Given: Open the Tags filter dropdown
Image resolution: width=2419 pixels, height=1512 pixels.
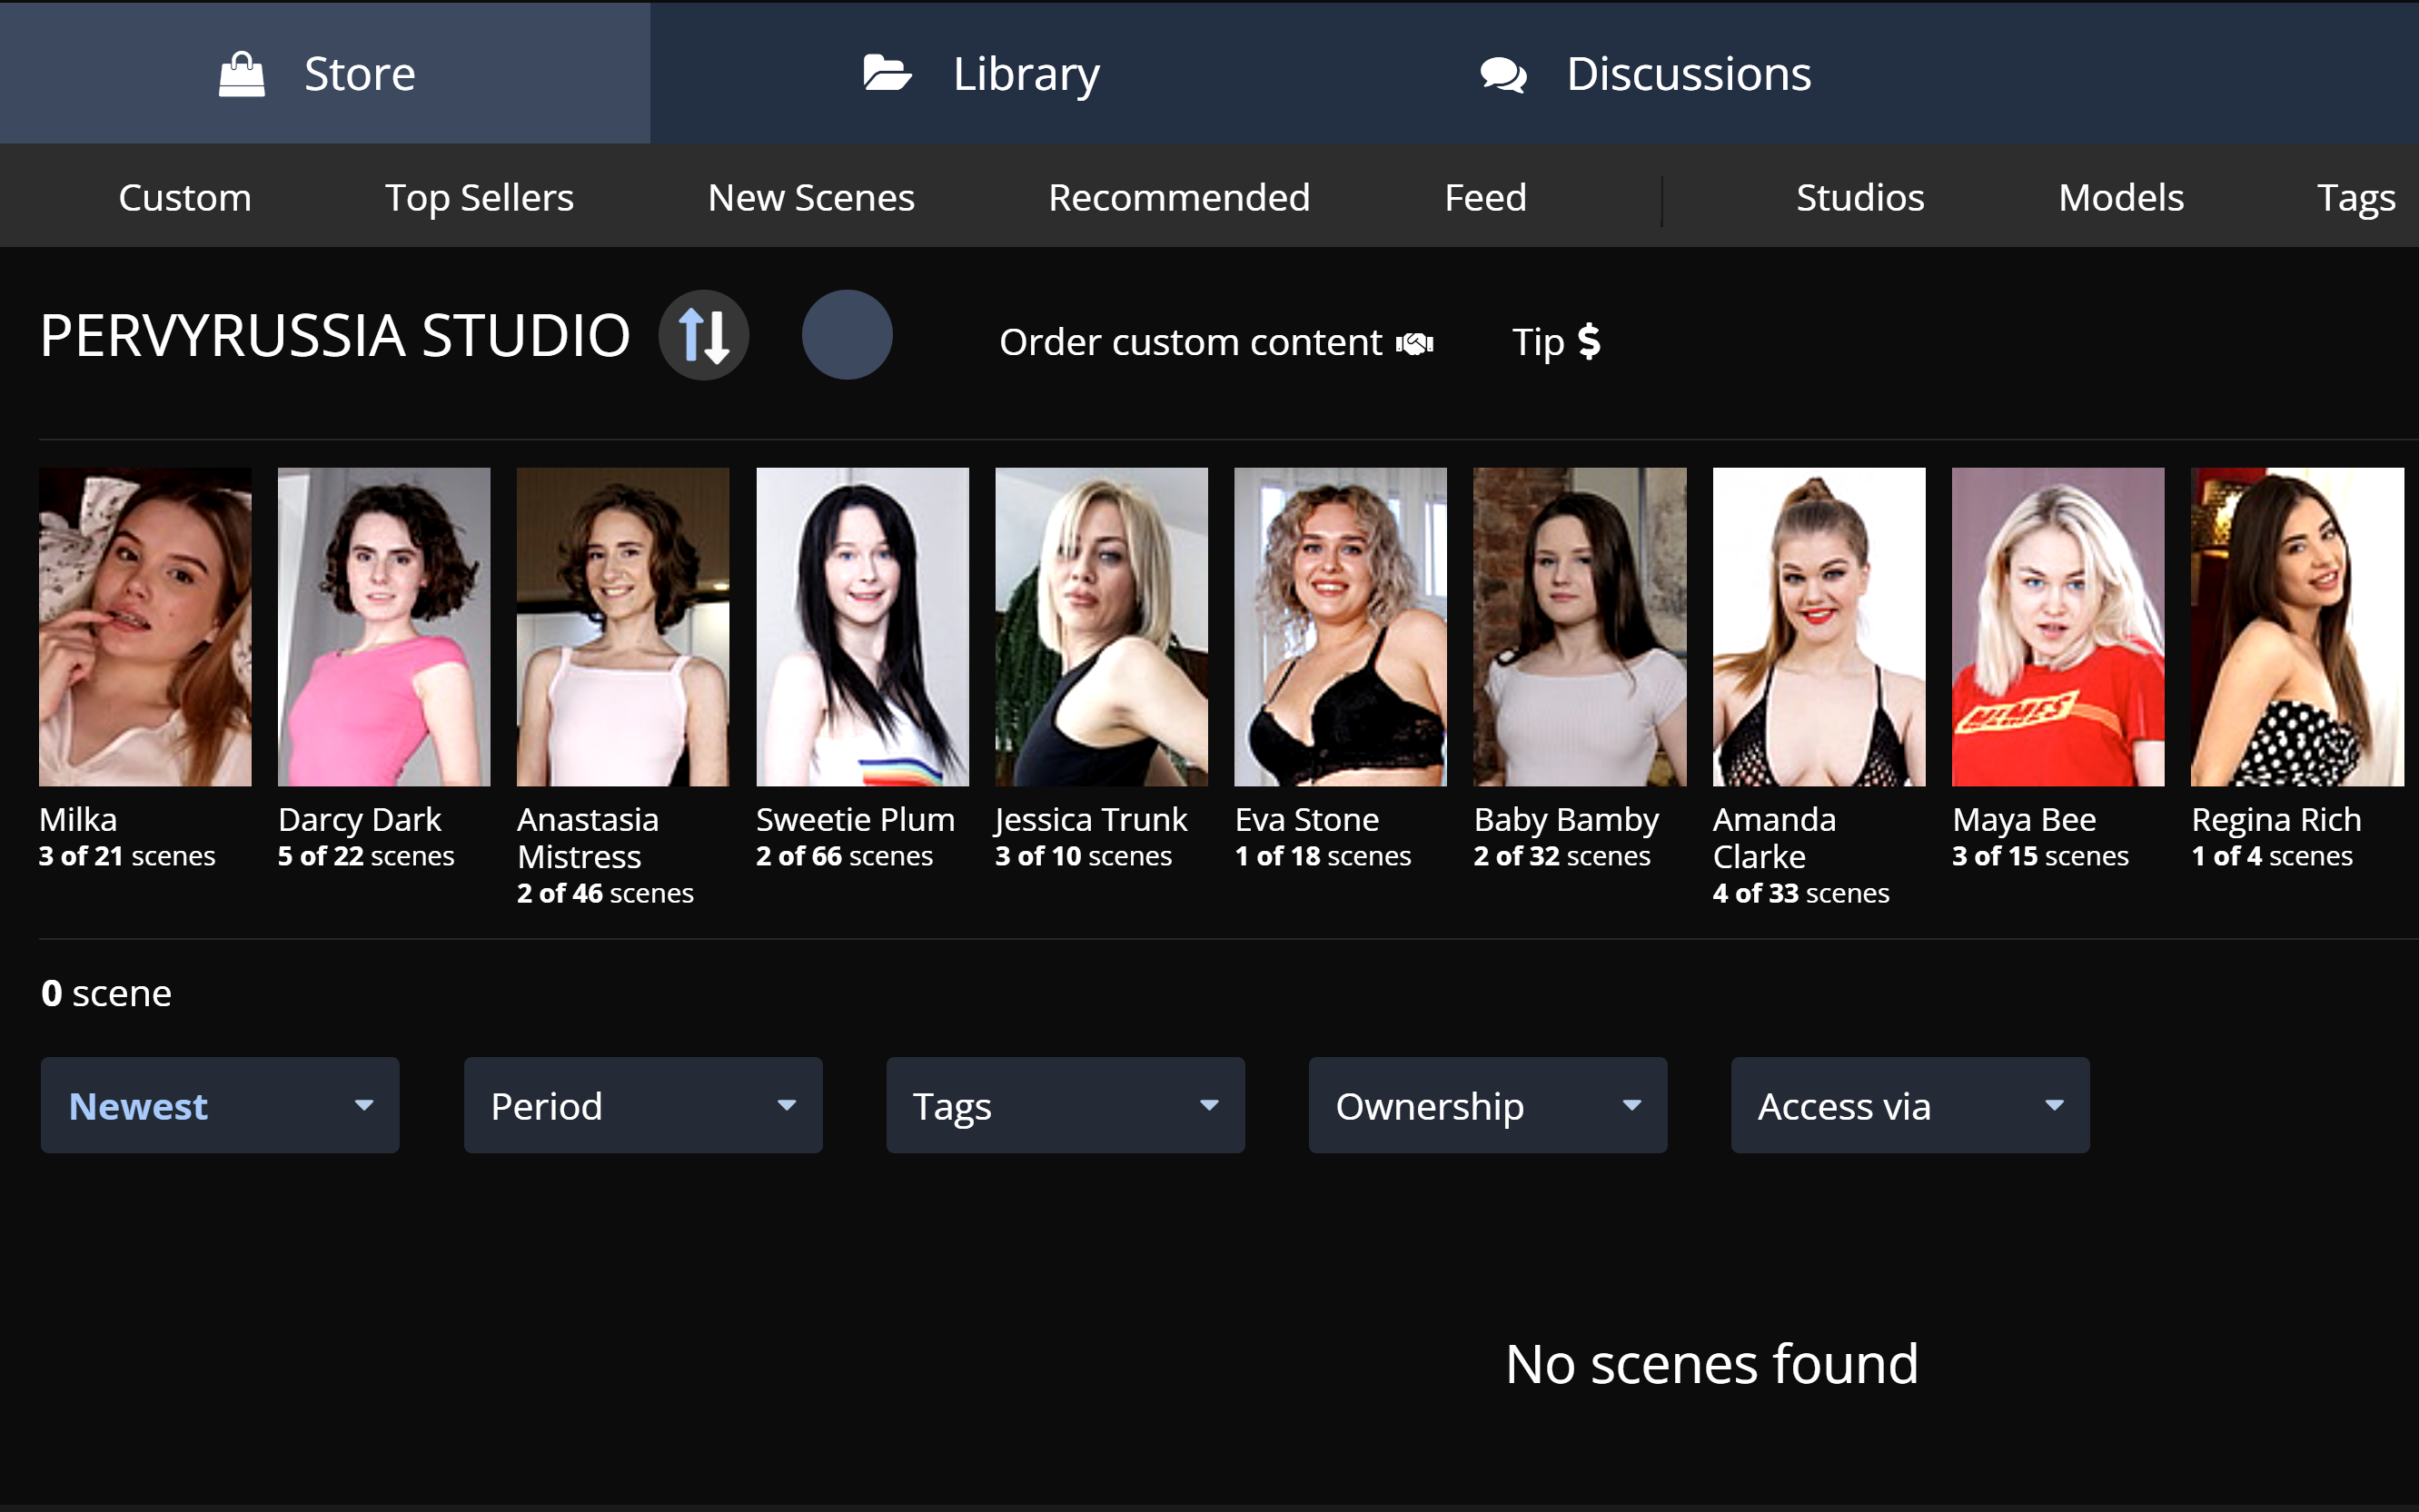Looking at the screenshot, I should [1065, 1105].
